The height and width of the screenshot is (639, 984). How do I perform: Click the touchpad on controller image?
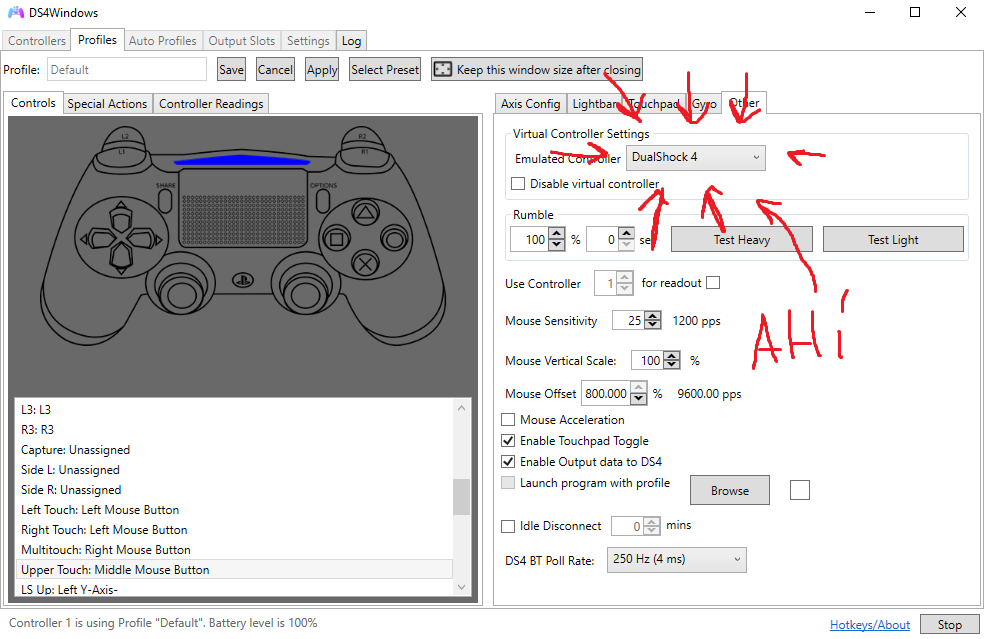[243, 207]
